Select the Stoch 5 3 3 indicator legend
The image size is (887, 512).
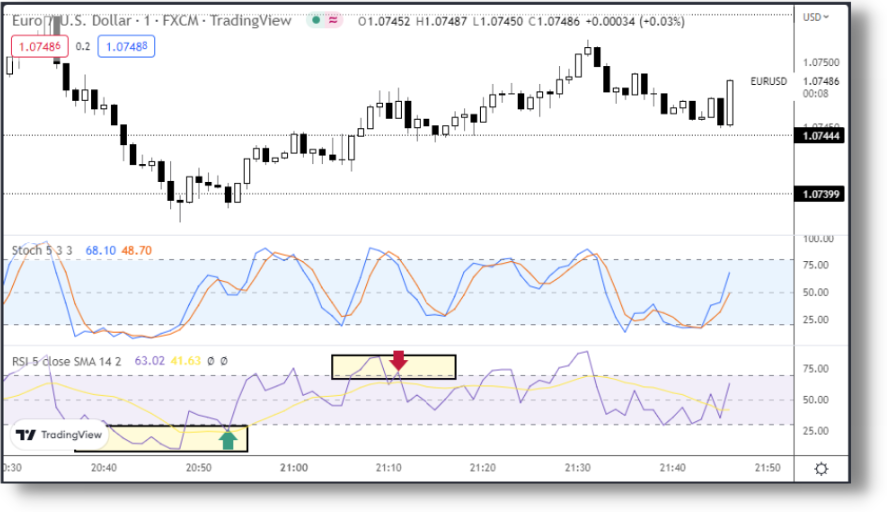click(42, 250)
